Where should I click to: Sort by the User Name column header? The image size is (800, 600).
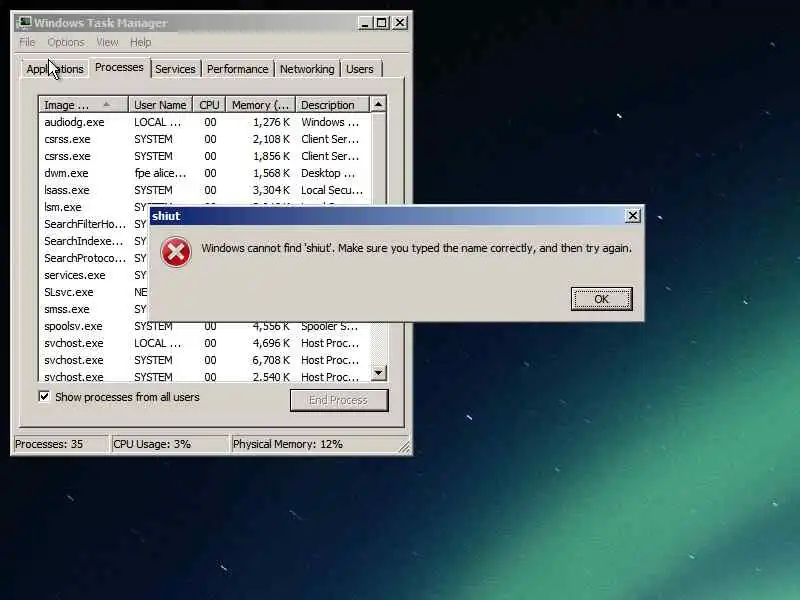160,105
